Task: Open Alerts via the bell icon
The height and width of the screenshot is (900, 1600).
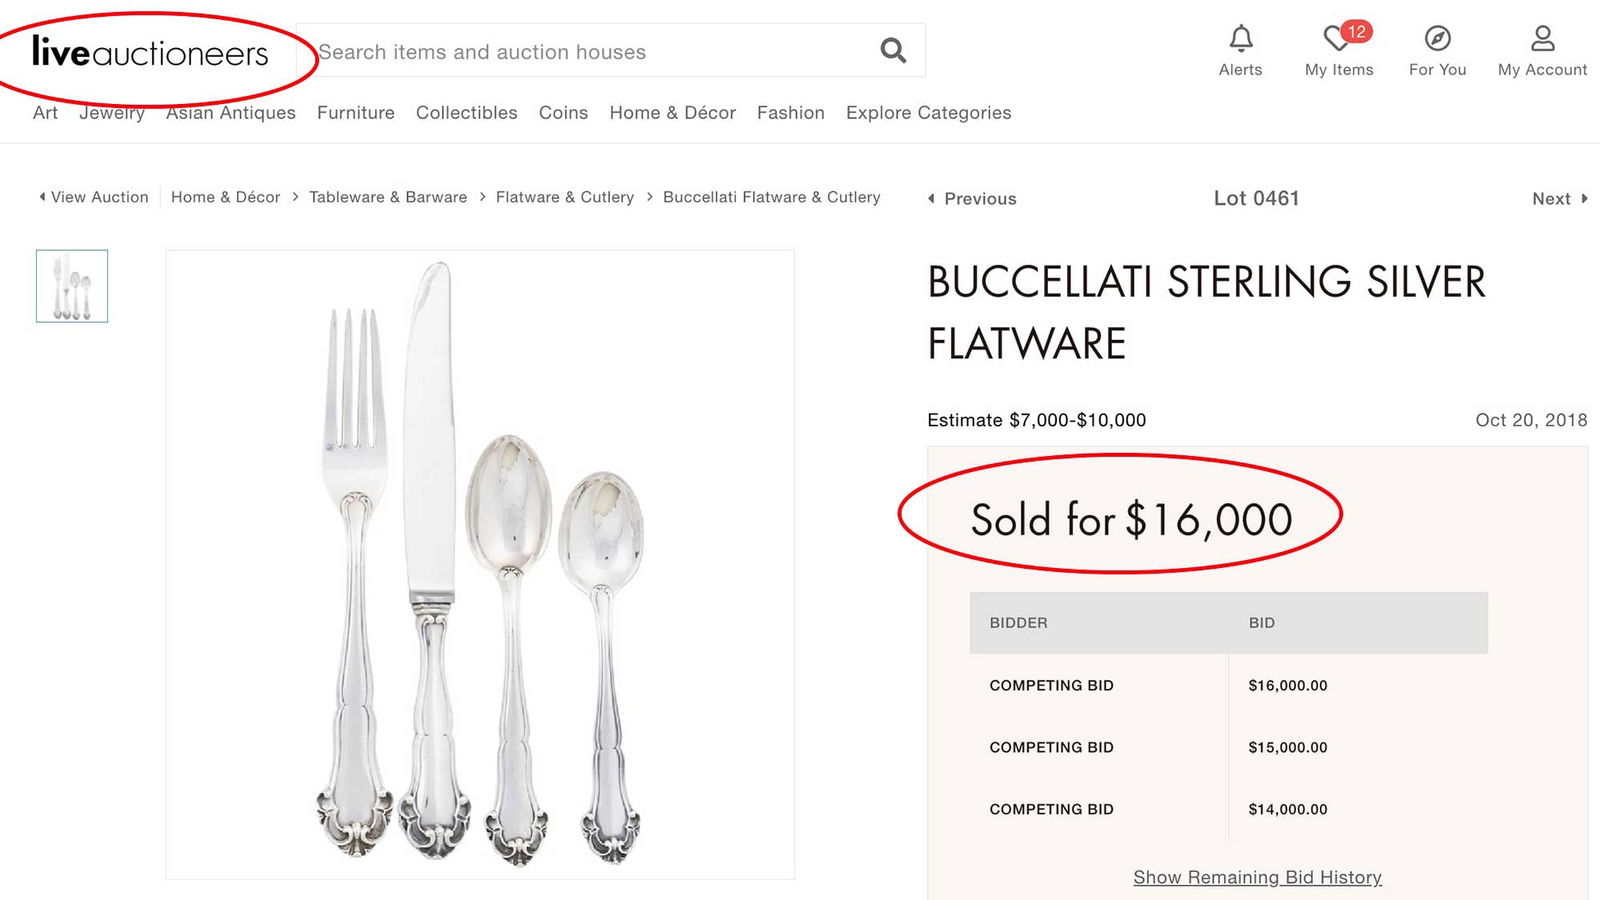Action: click(1240, 45)
